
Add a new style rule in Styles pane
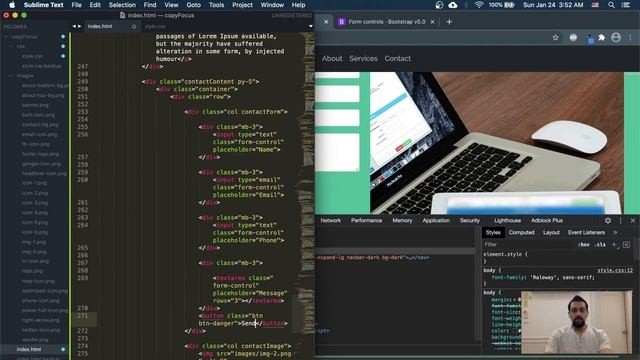pyautogui.click(x=614, y=244)
